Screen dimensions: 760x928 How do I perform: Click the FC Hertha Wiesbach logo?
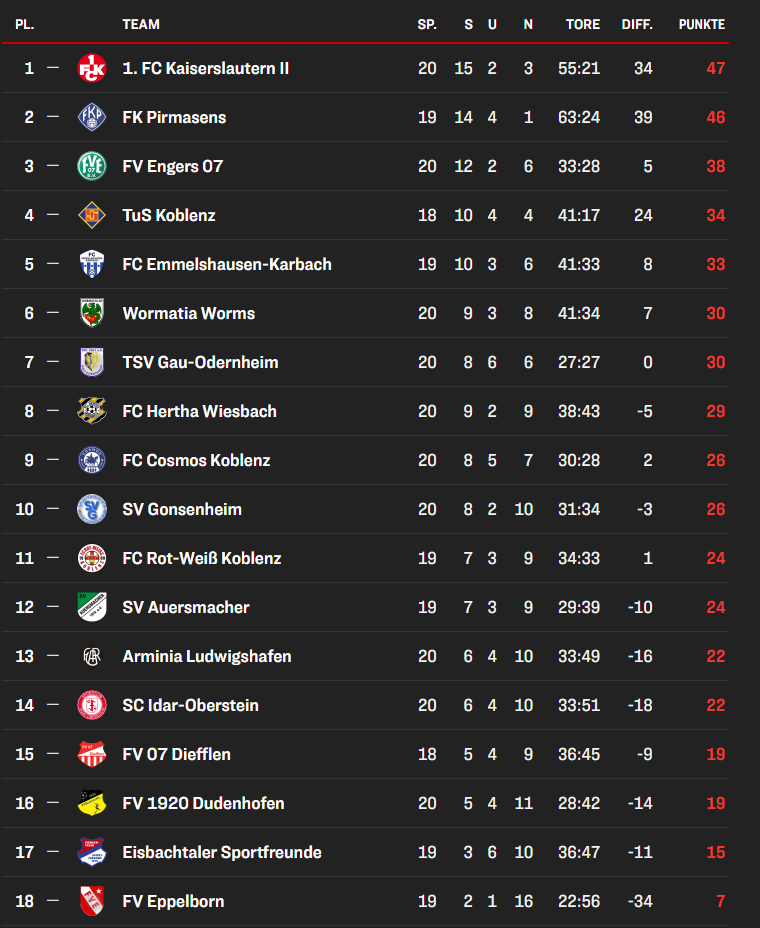point(92,411)
